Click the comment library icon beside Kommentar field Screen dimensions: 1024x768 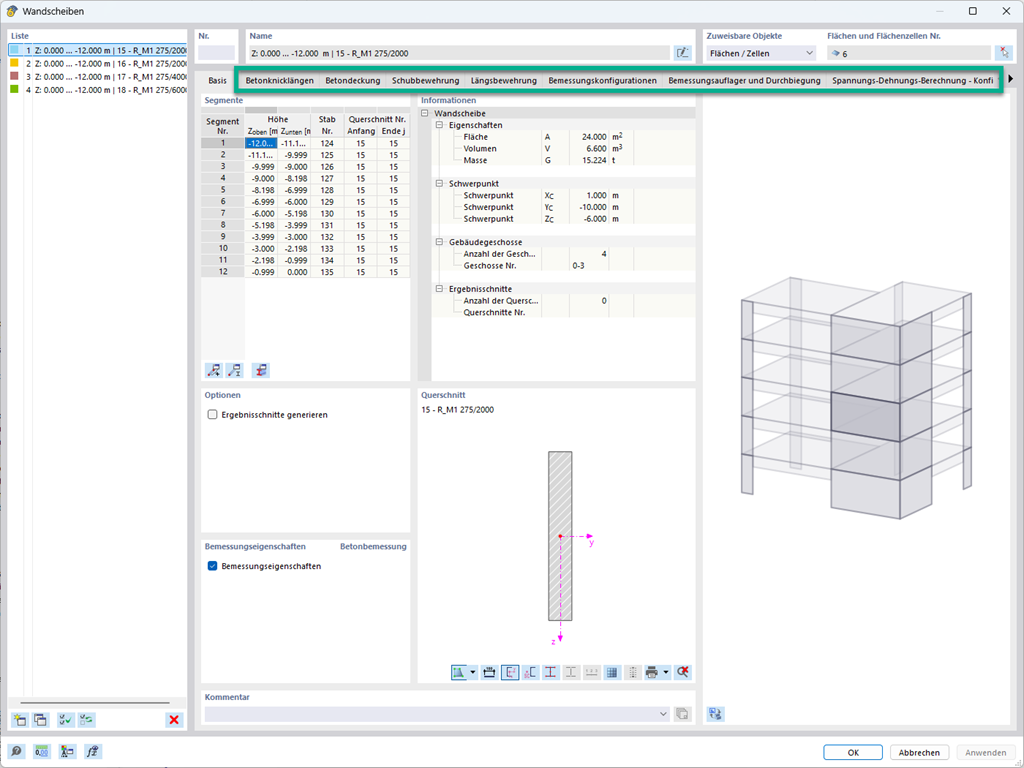[682, 714]
